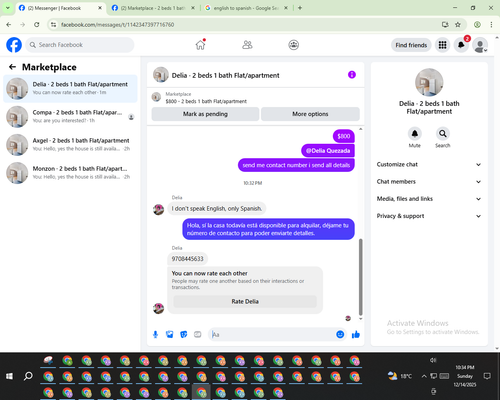Click the Find friends button
Screen dimensions: 500x400
[x=411, y=45]
